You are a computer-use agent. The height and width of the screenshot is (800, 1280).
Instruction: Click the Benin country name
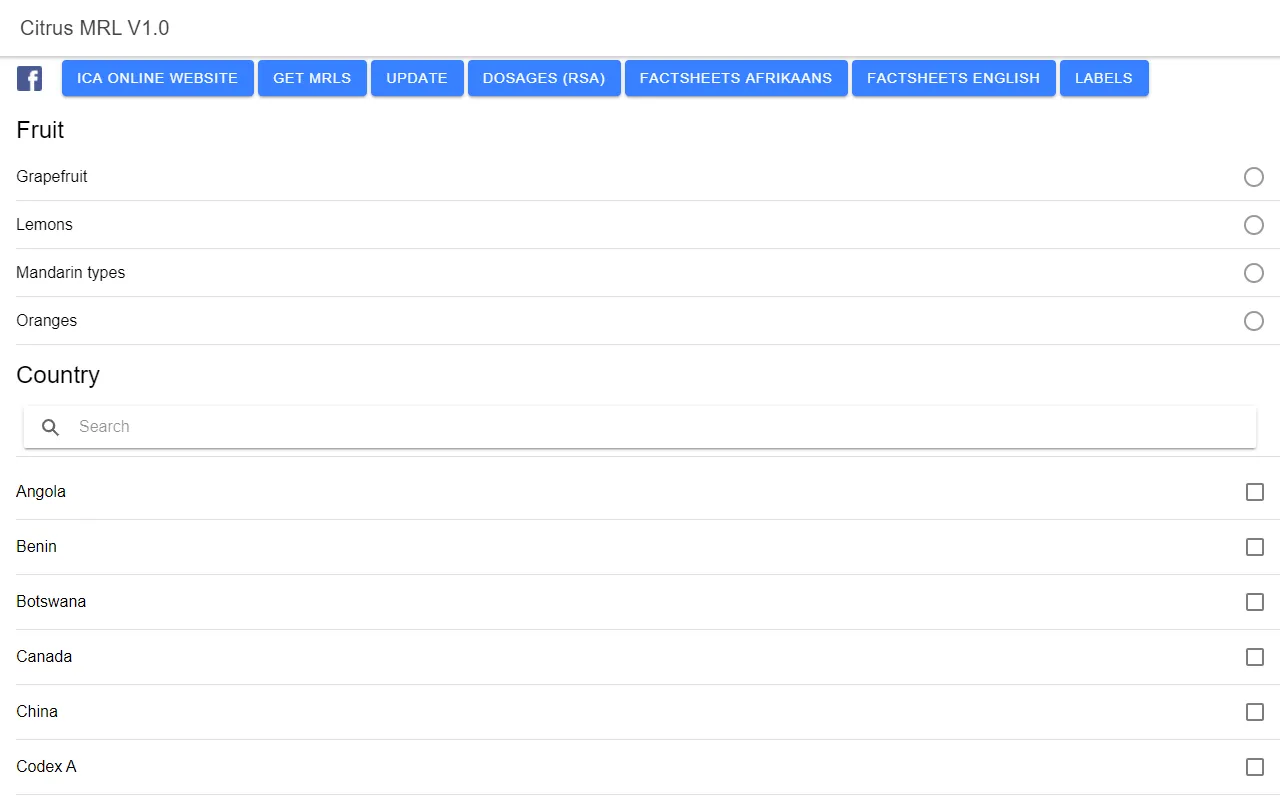37,546
